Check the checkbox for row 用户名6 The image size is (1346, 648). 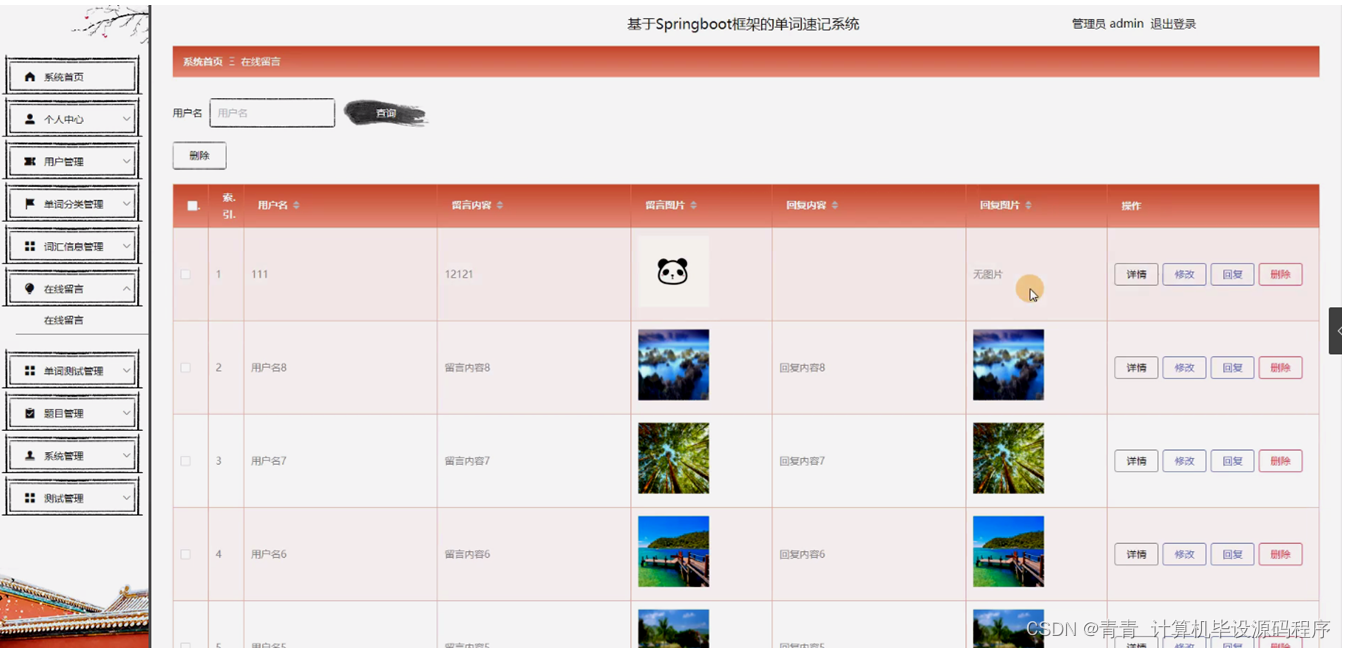185,554
